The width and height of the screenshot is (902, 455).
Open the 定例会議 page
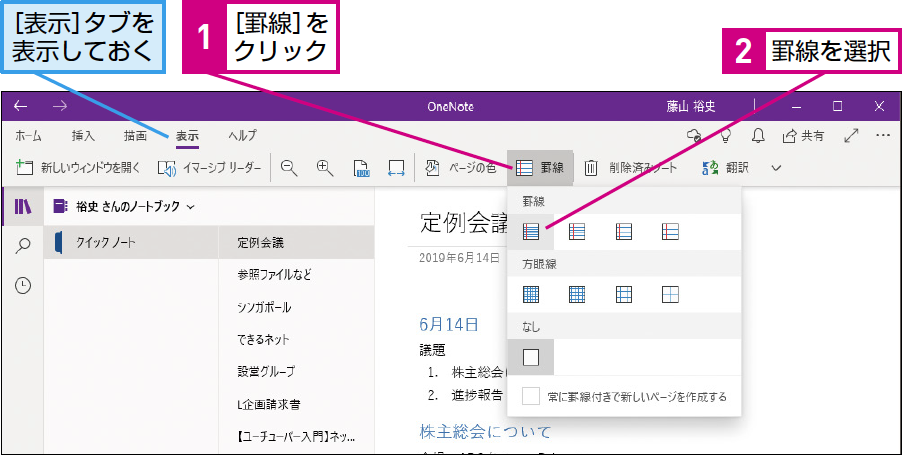(296, 243)
